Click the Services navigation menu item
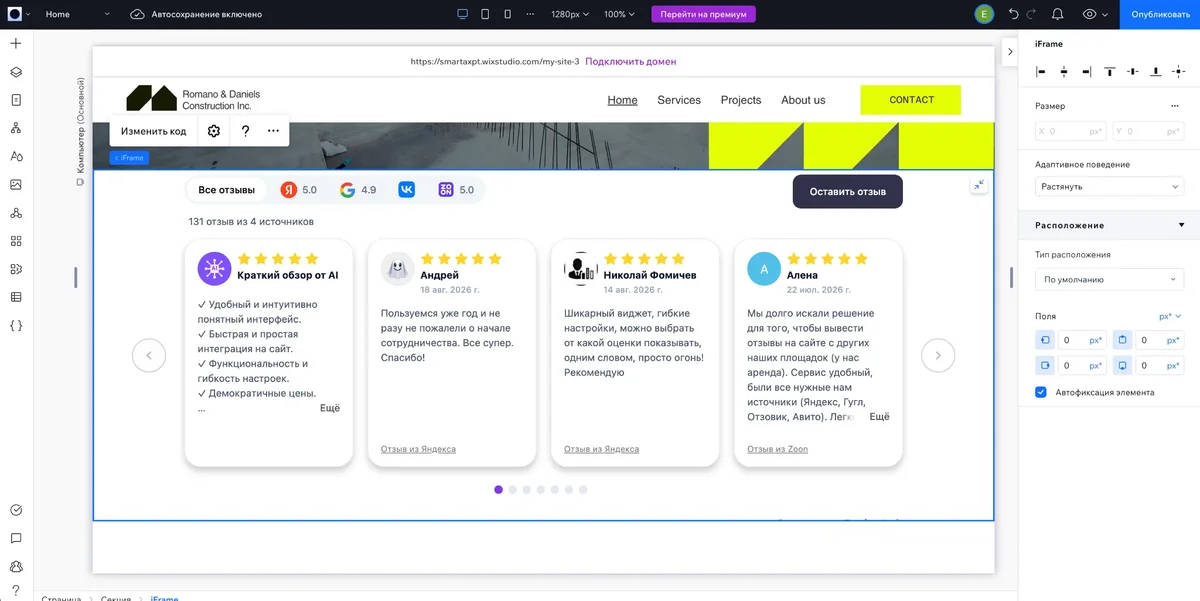The image size is (1200, 601). 679,100
